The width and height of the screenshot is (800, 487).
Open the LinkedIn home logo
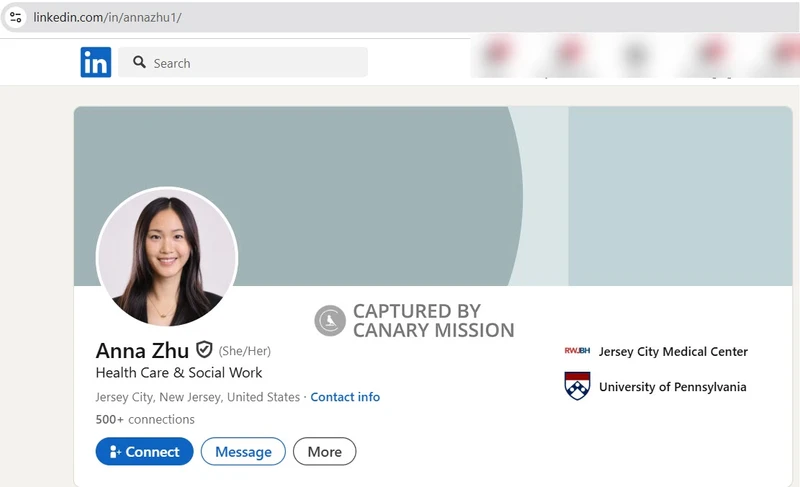[96, 63]
